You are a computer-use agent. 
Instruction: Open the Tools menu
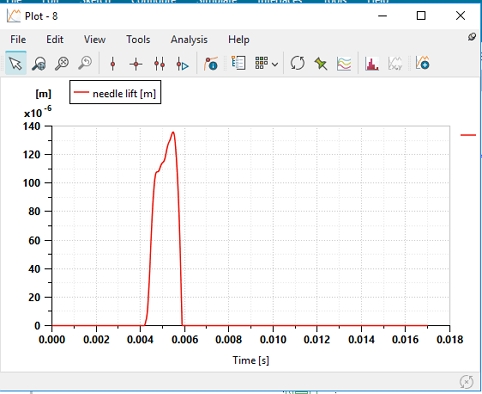[138, 39]
